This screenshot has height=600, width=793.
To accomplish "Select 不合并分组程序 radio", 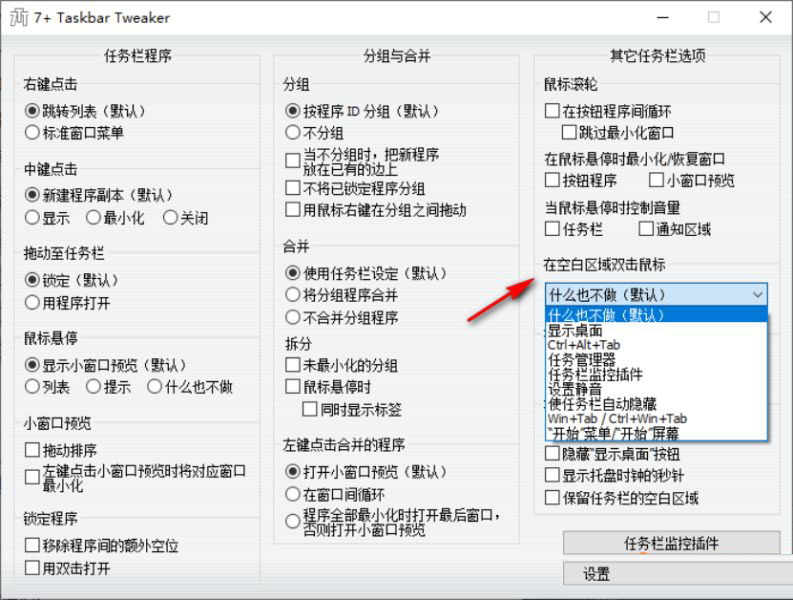I will (292, 317).
